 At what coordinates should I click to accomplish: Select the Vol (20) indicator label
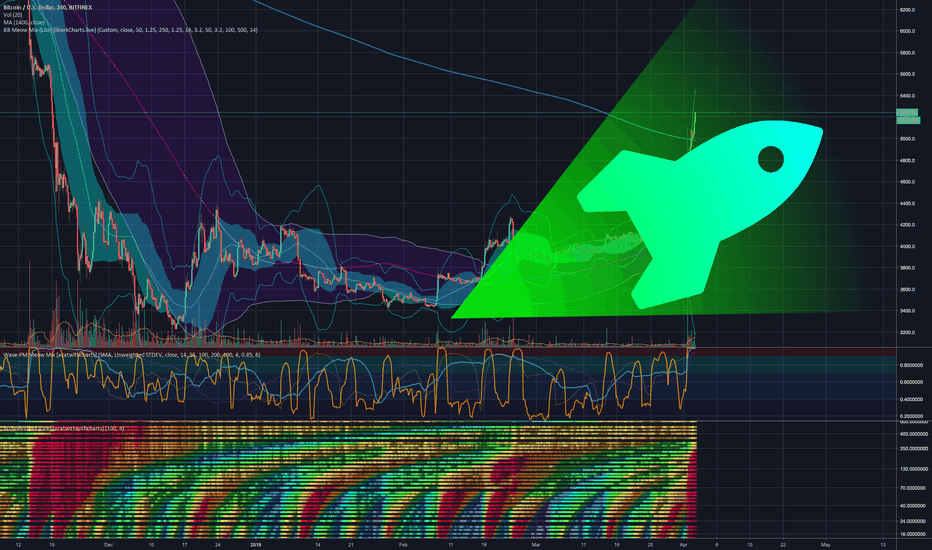12,15
